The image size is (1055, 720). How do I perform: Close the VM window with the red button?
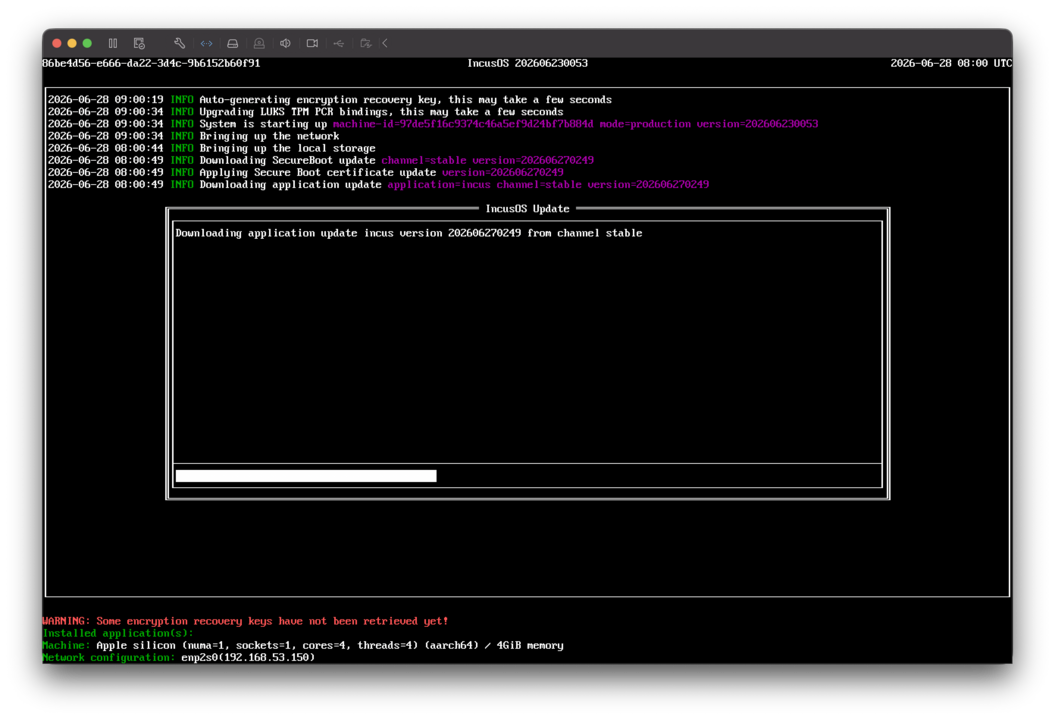[x=57, y=43]
